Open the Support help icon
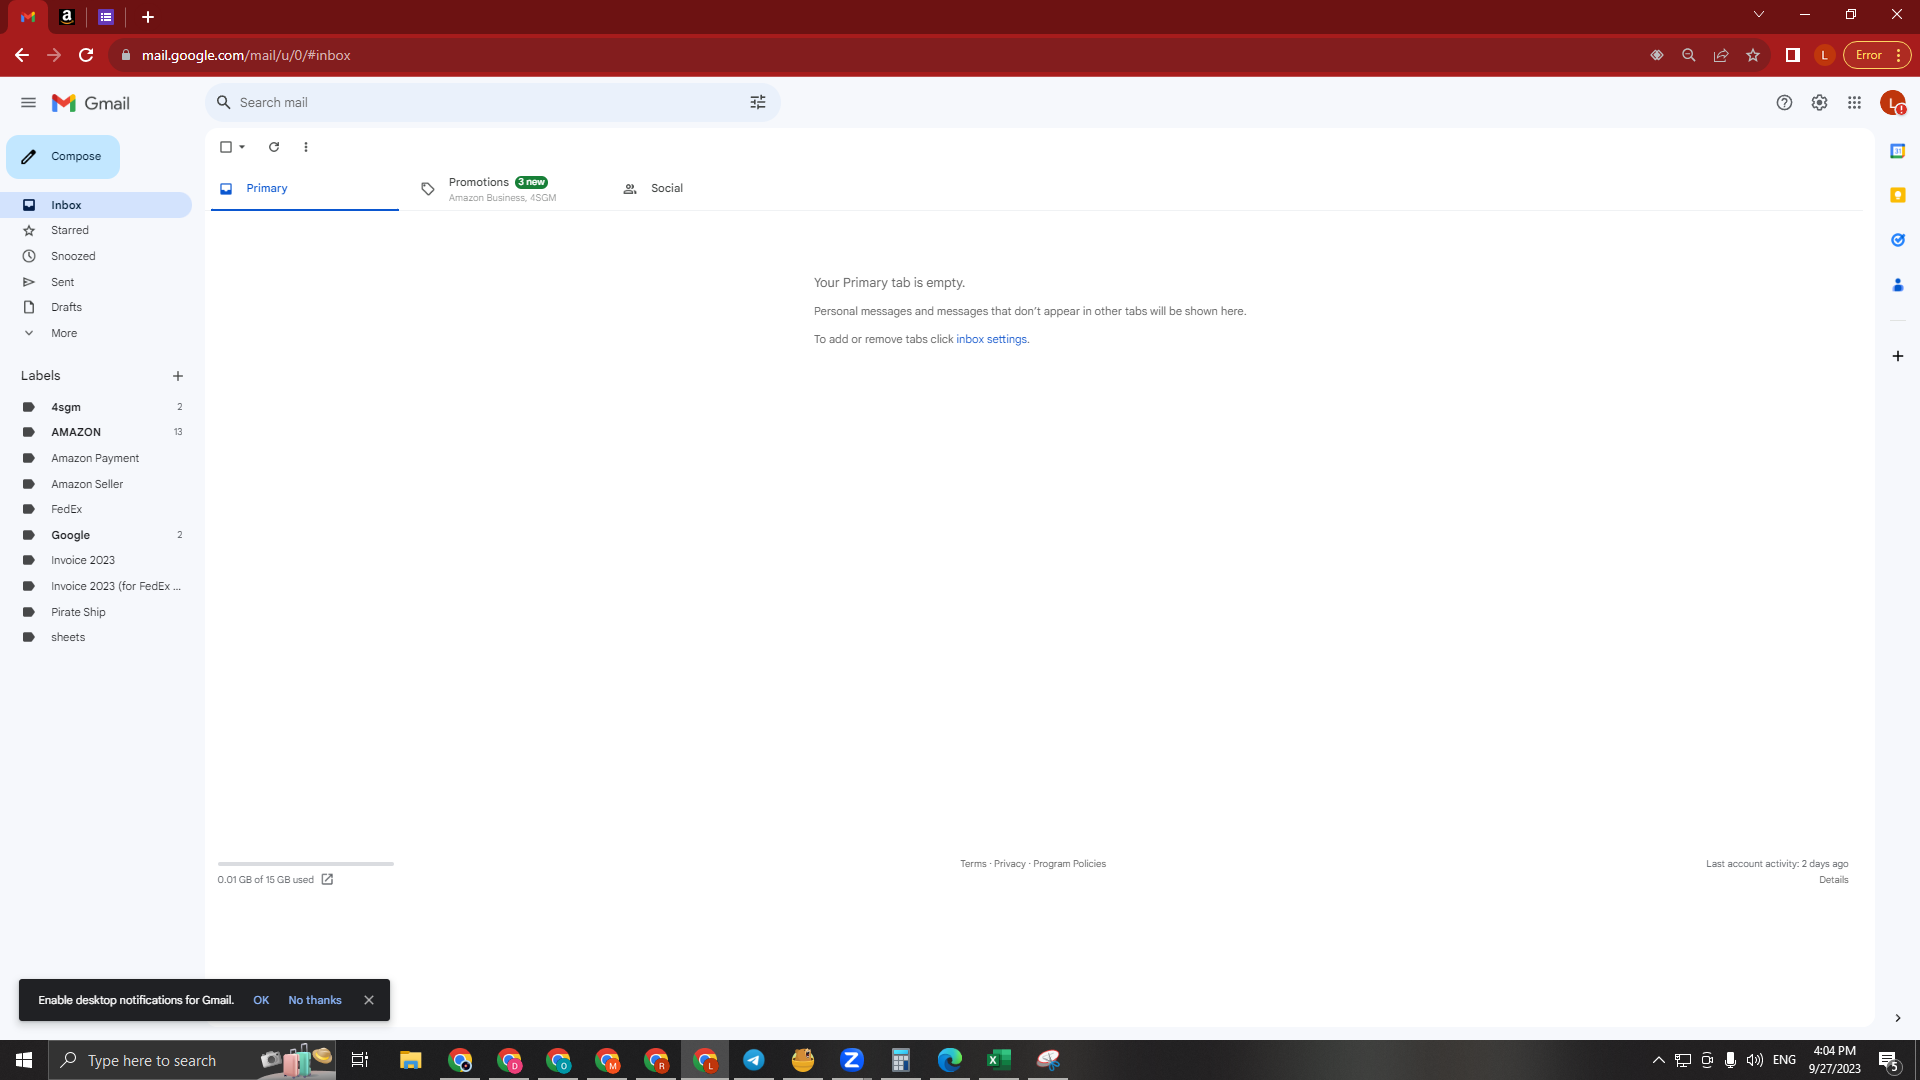Viewport: 1920px width, 1080px height. (1784, 103)
